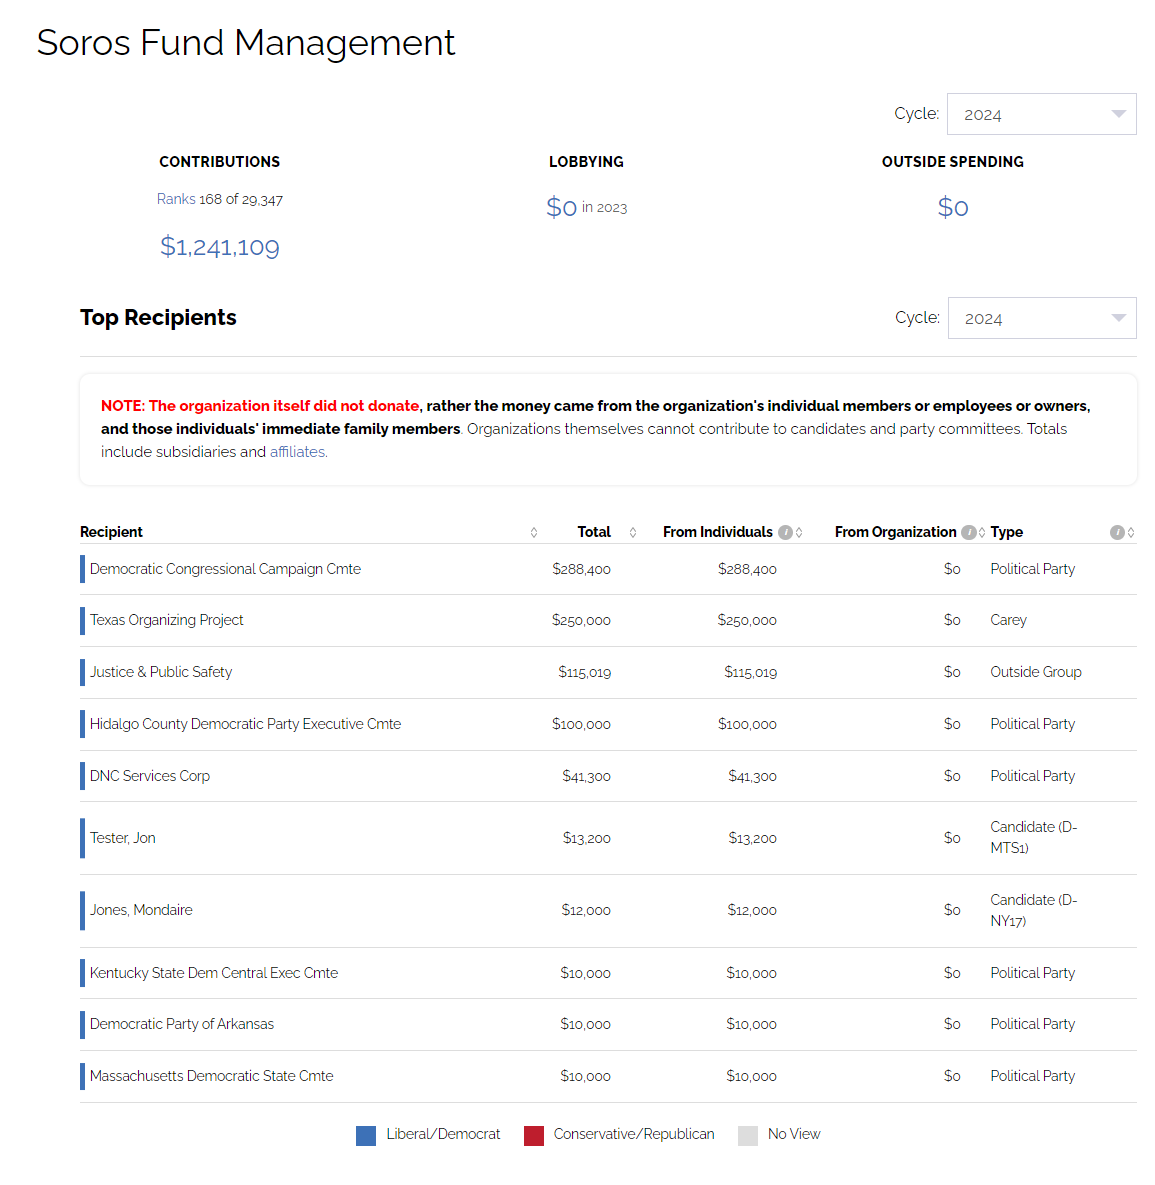Click the Type column info icon
Screen dimensions: 1155x1185
pos(1116,532)
